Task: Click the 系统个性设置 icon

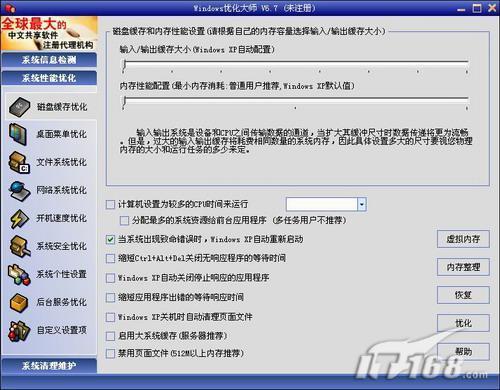Action: pyautogui.click(x=19, y=275)
